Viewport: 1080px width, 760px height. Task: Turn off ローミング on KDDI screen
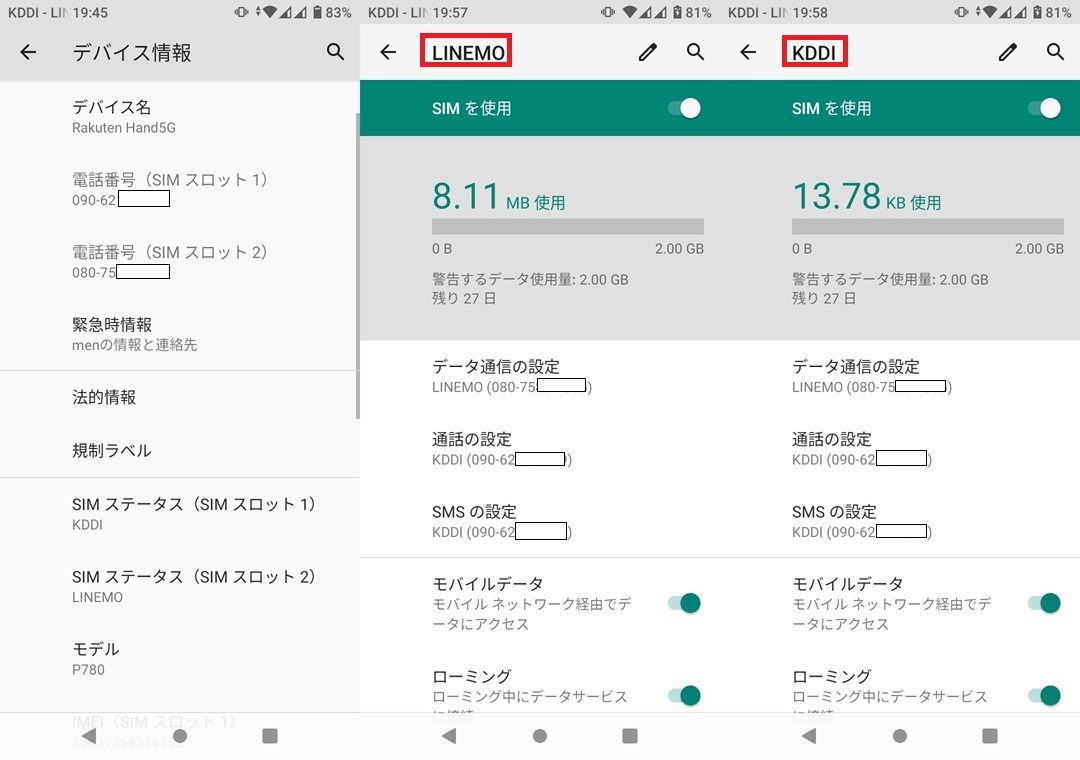tap(1045, 695)
